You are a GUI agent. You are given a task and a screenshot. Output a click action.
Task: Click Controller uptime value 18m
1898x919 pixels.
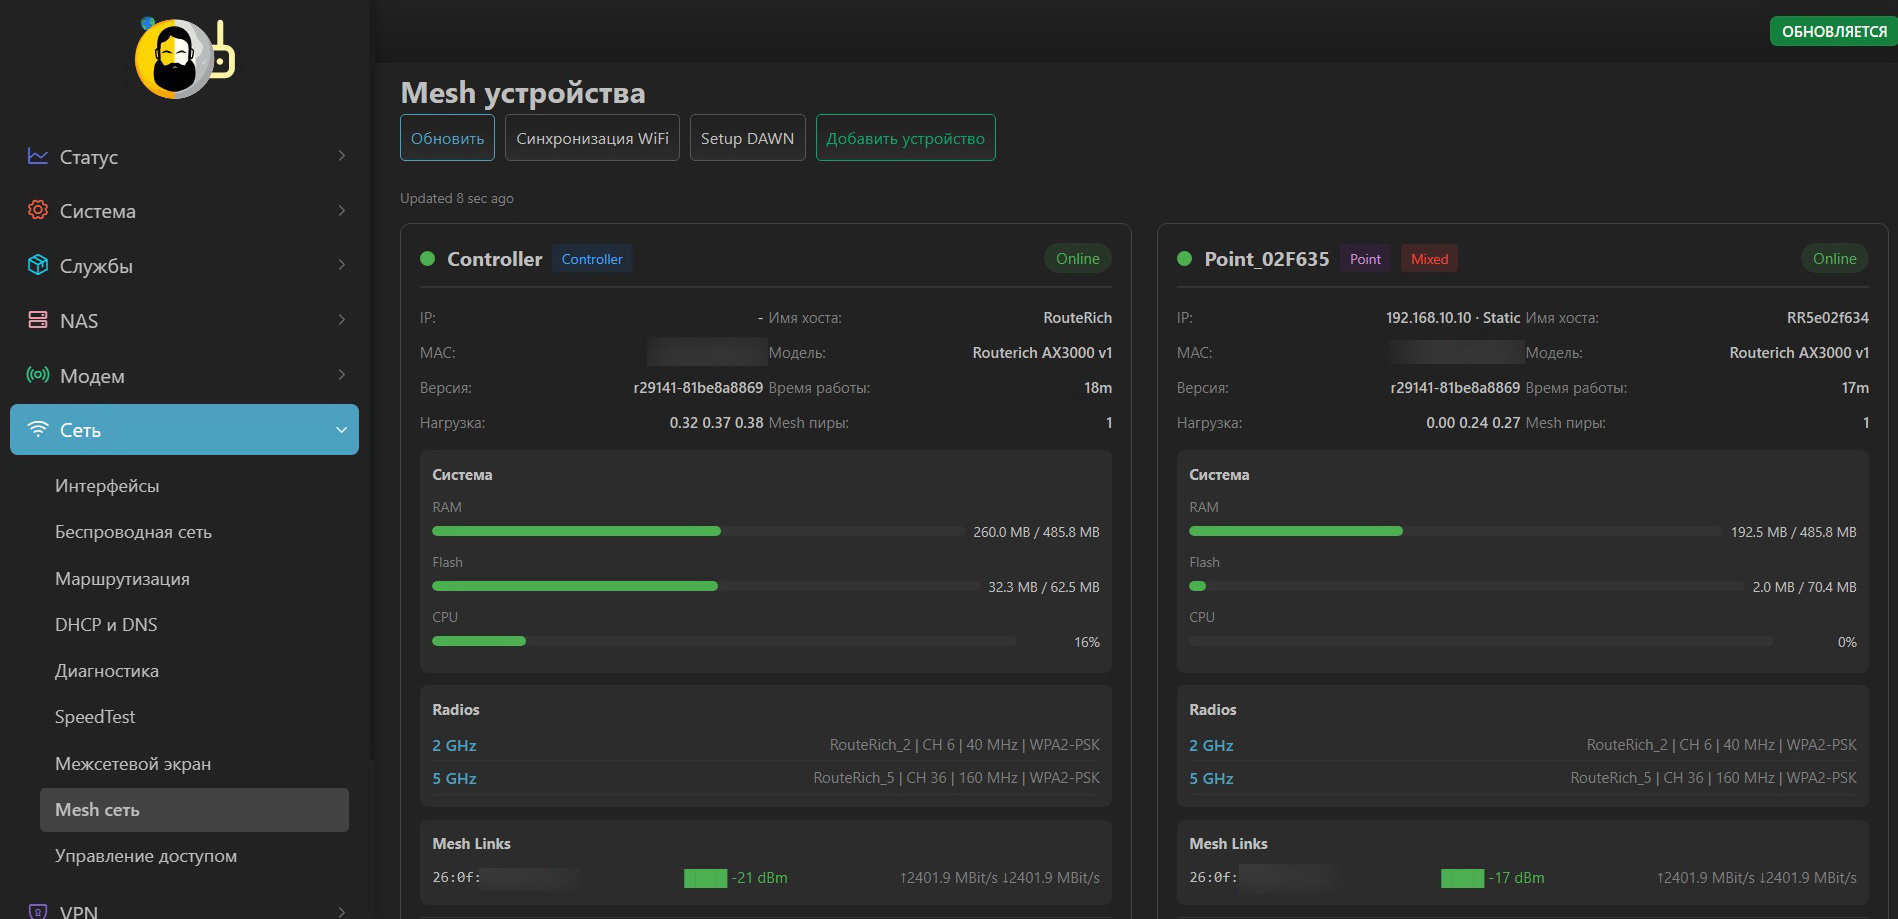pyautogui.click(x=1098, y=388)
